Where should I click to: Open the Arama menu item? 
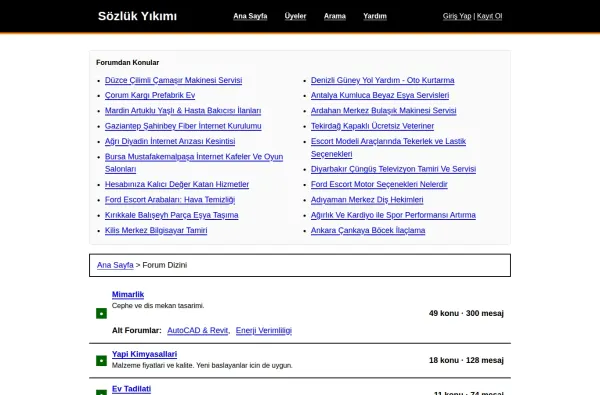(335, 16)
